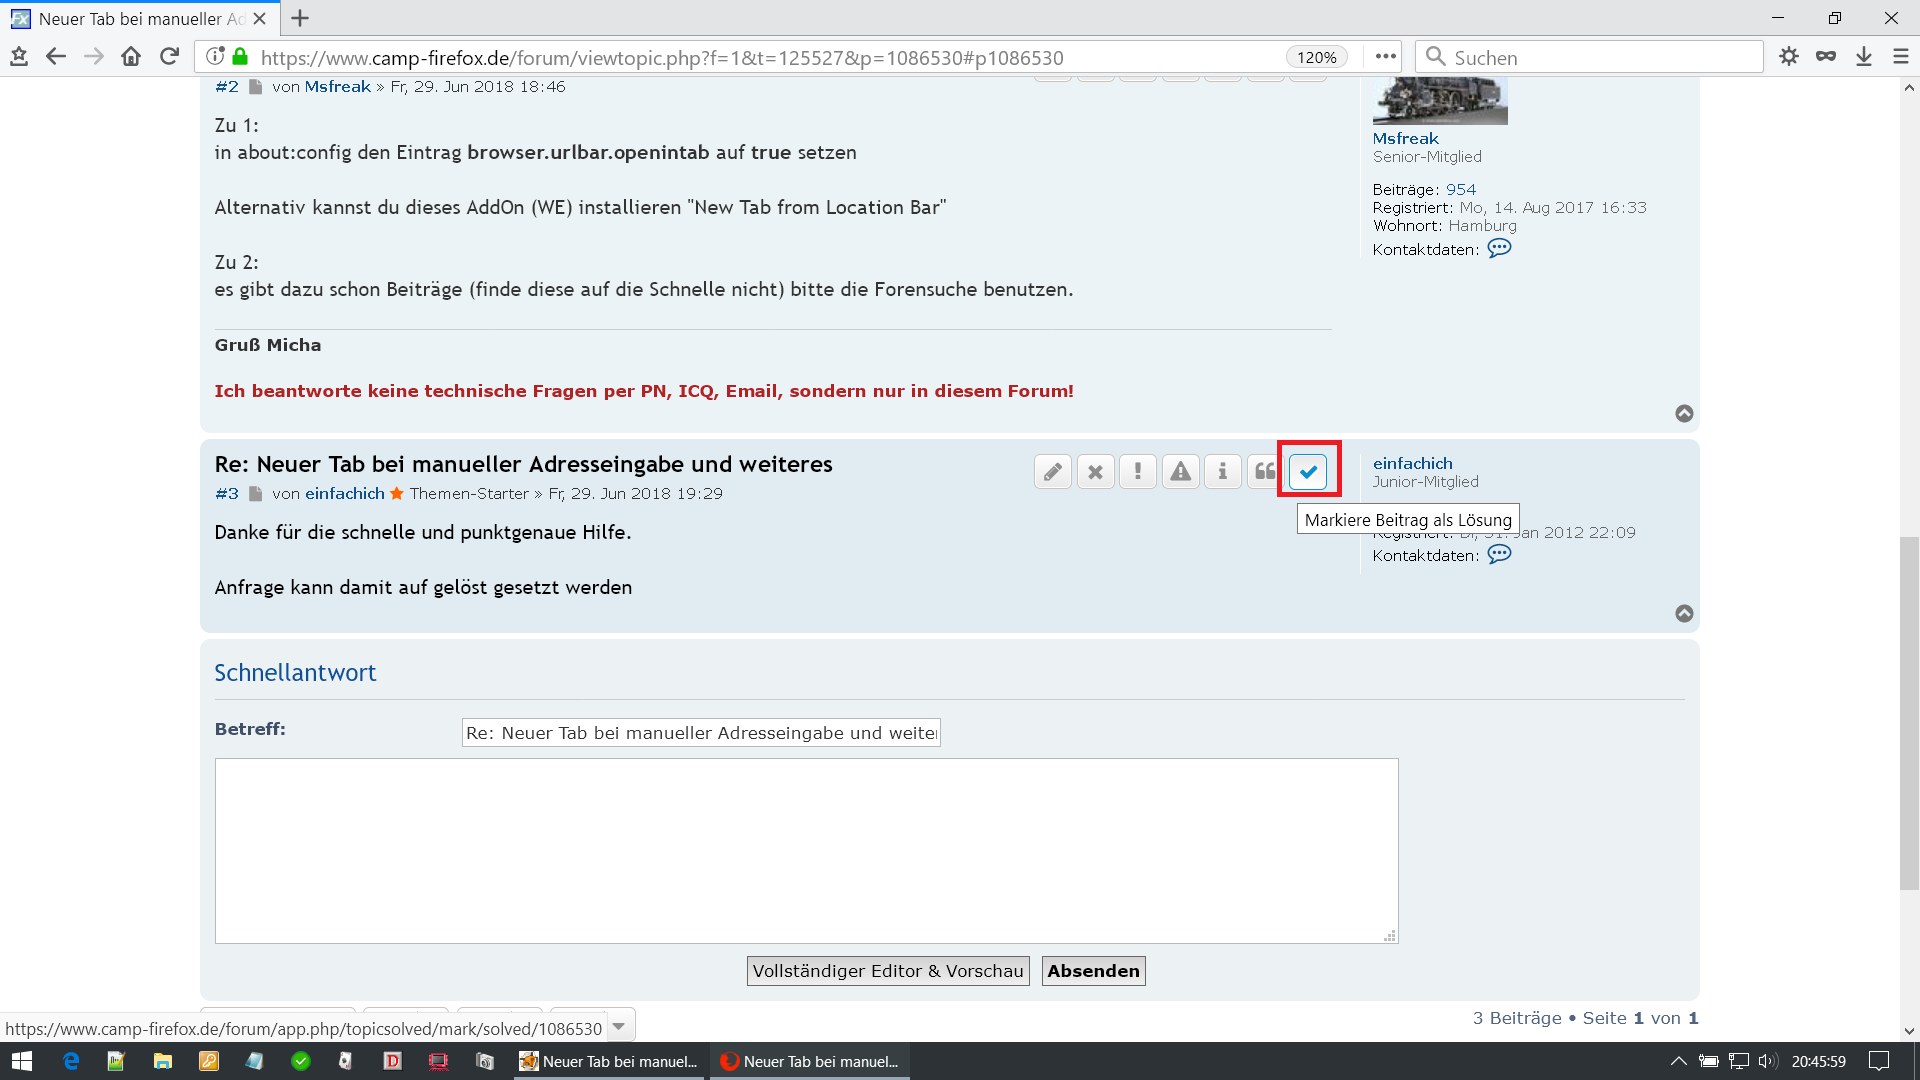Click the edit post pencil icon
Image resolution: width=1920 pixels, height=1080 pixels.
1052,472
